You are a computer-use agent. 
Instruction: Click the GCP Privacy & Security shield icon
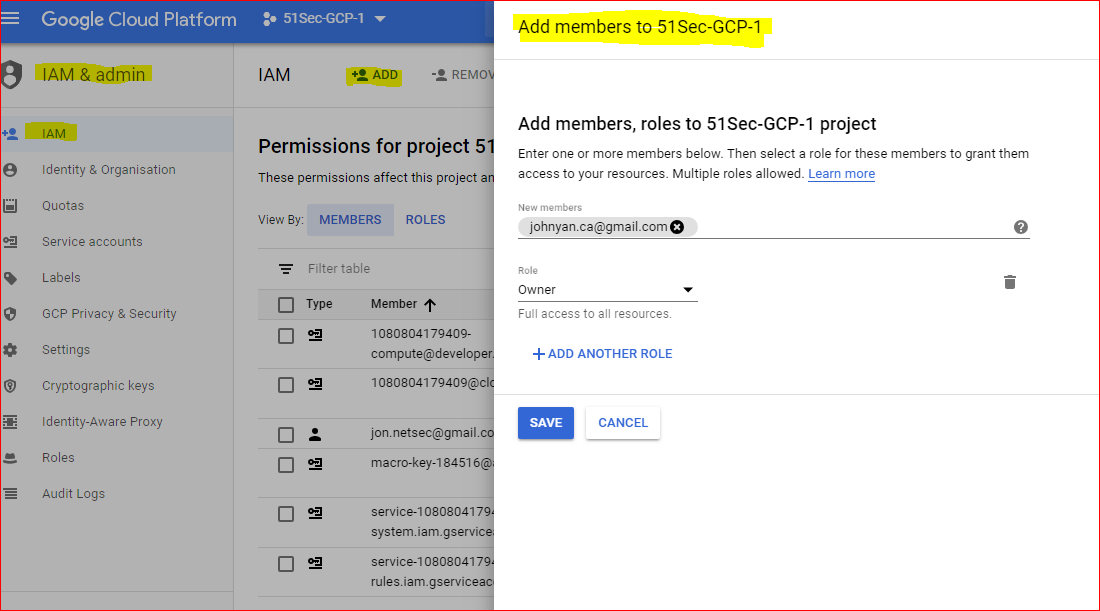(10, 314)
